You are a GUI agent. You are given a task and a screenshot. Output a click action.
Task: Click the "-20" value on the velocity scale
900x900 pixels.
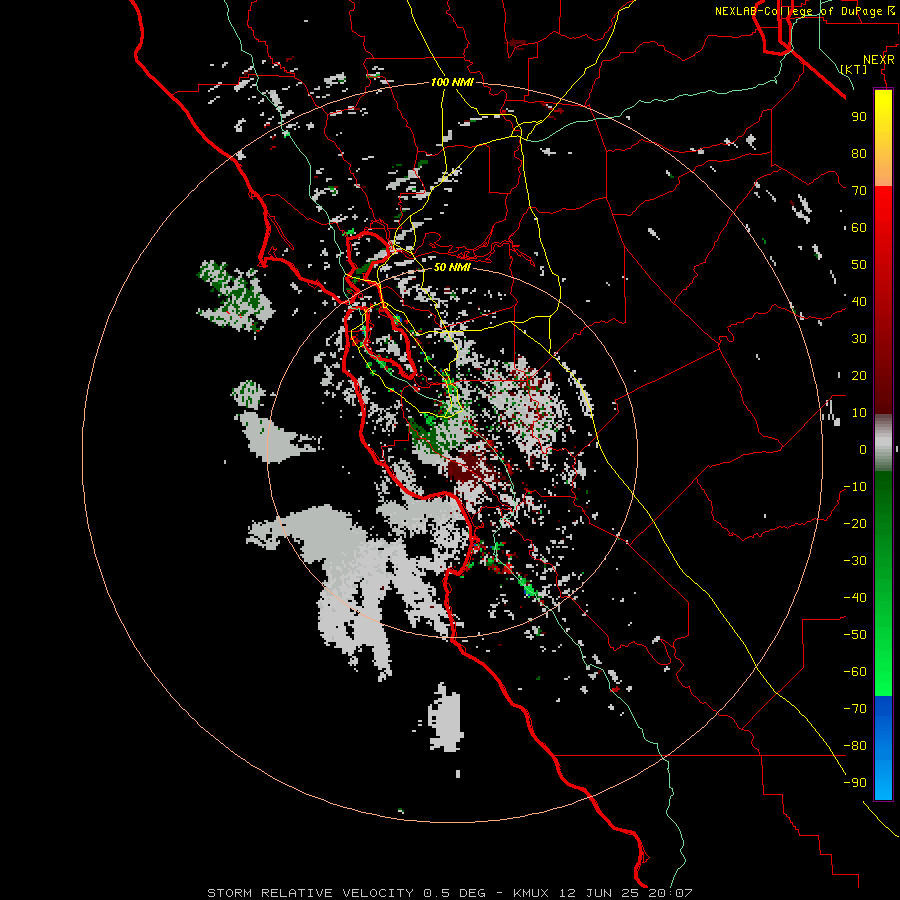pos(855,524)
